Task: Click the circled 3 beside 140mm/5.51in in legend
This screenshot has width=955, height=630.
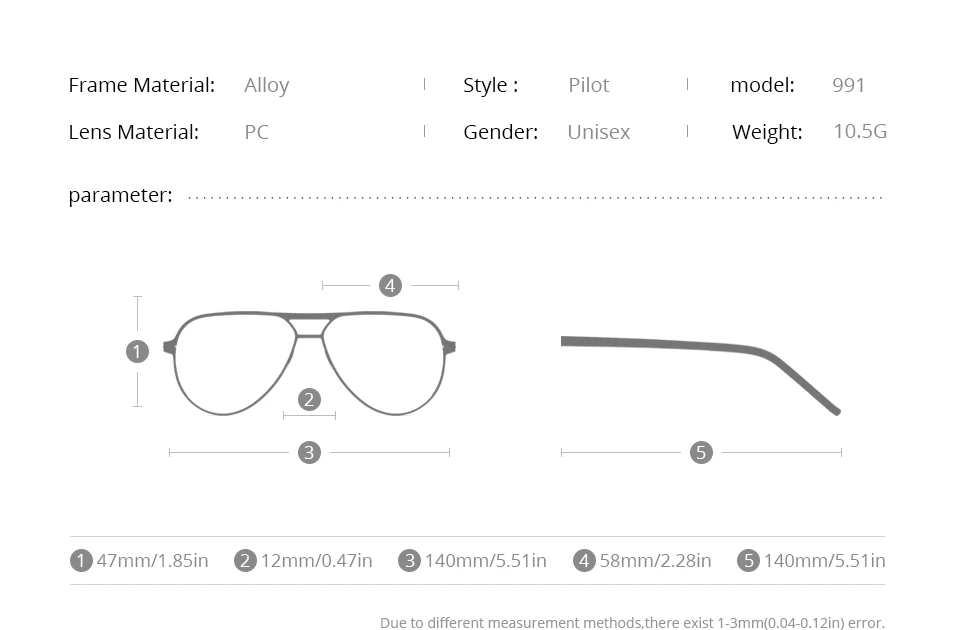Action: pos(409,561)
